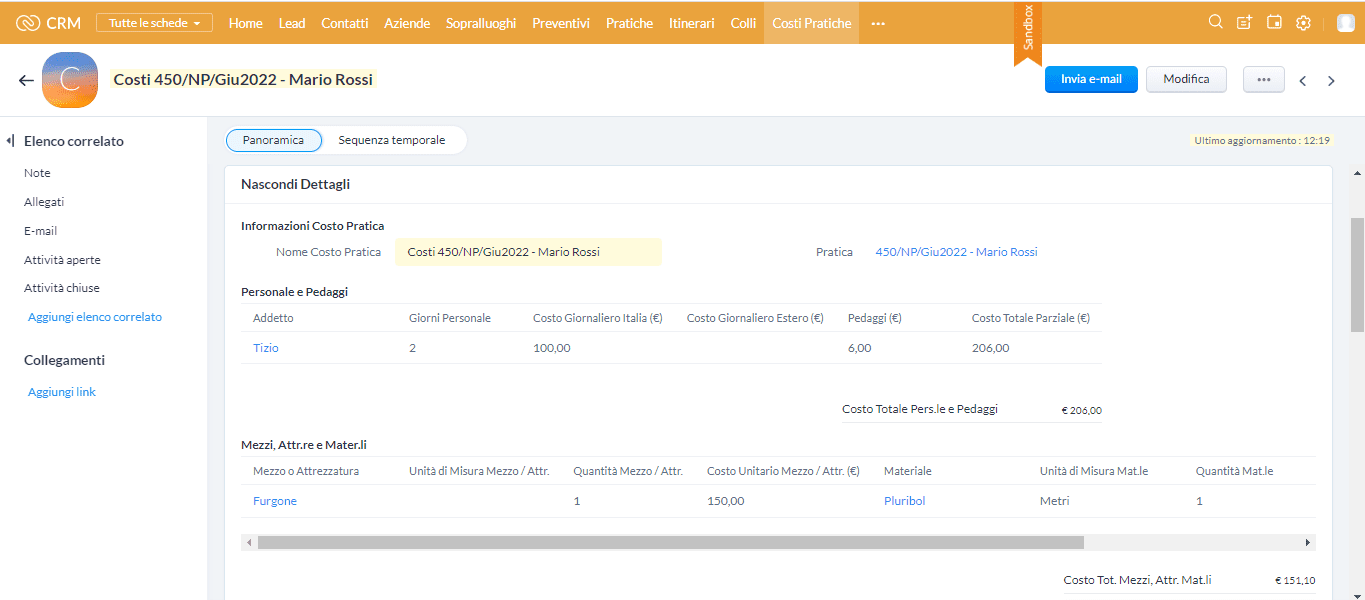
Task: Click the Zoho CRM logo
Action: (48, 22)
